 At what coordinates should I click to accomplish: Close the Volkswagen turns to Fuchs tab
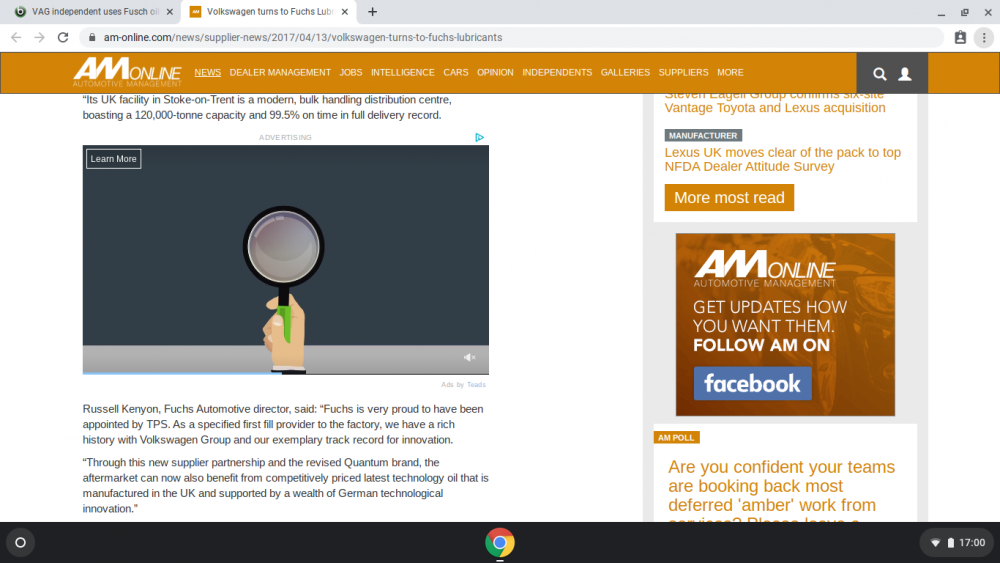[344, 11]
